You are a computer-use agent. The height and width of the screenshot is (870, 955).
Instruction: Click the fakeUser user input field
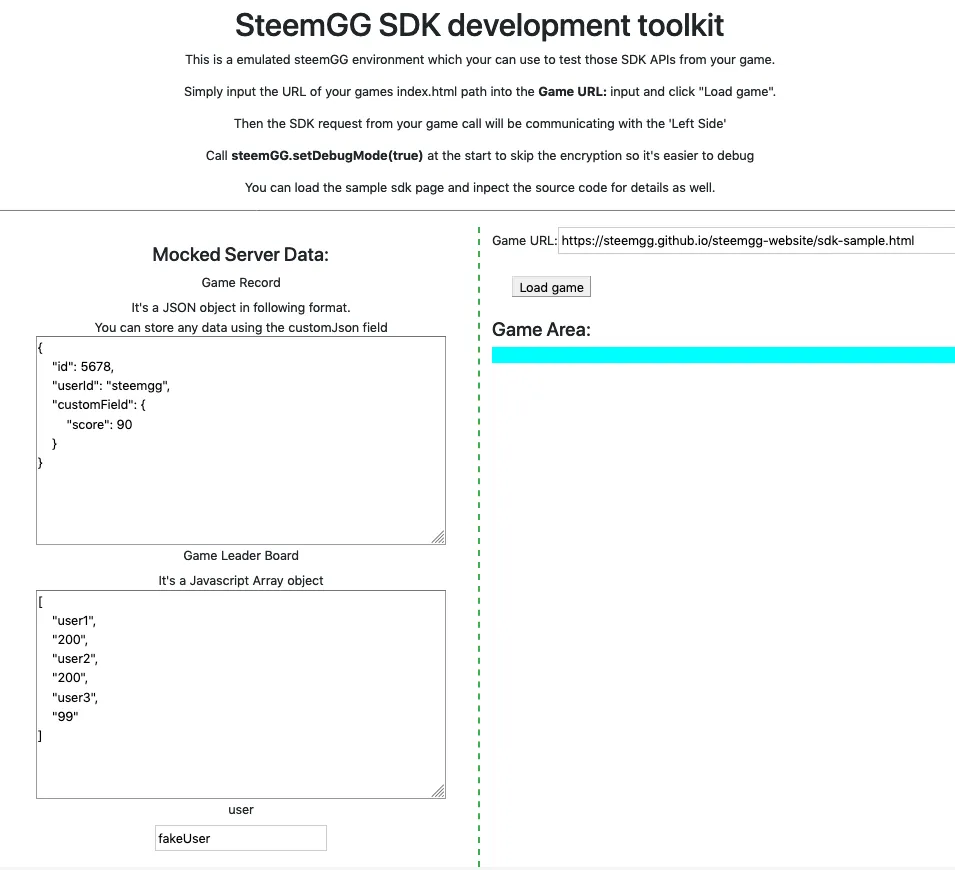(241, 838)
